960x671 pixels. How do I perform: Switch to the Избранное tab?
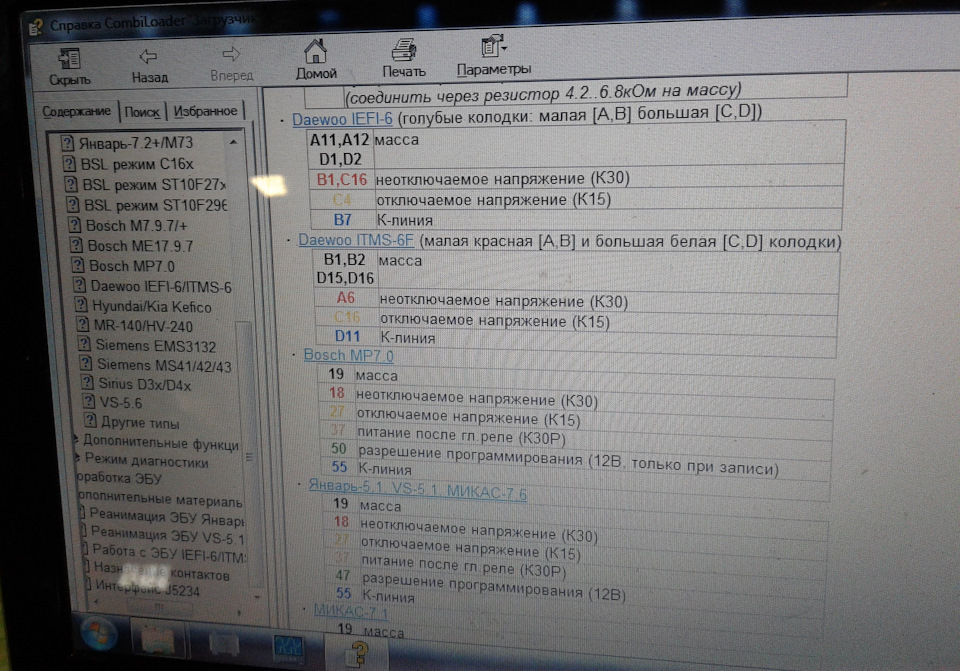point(205,111)
